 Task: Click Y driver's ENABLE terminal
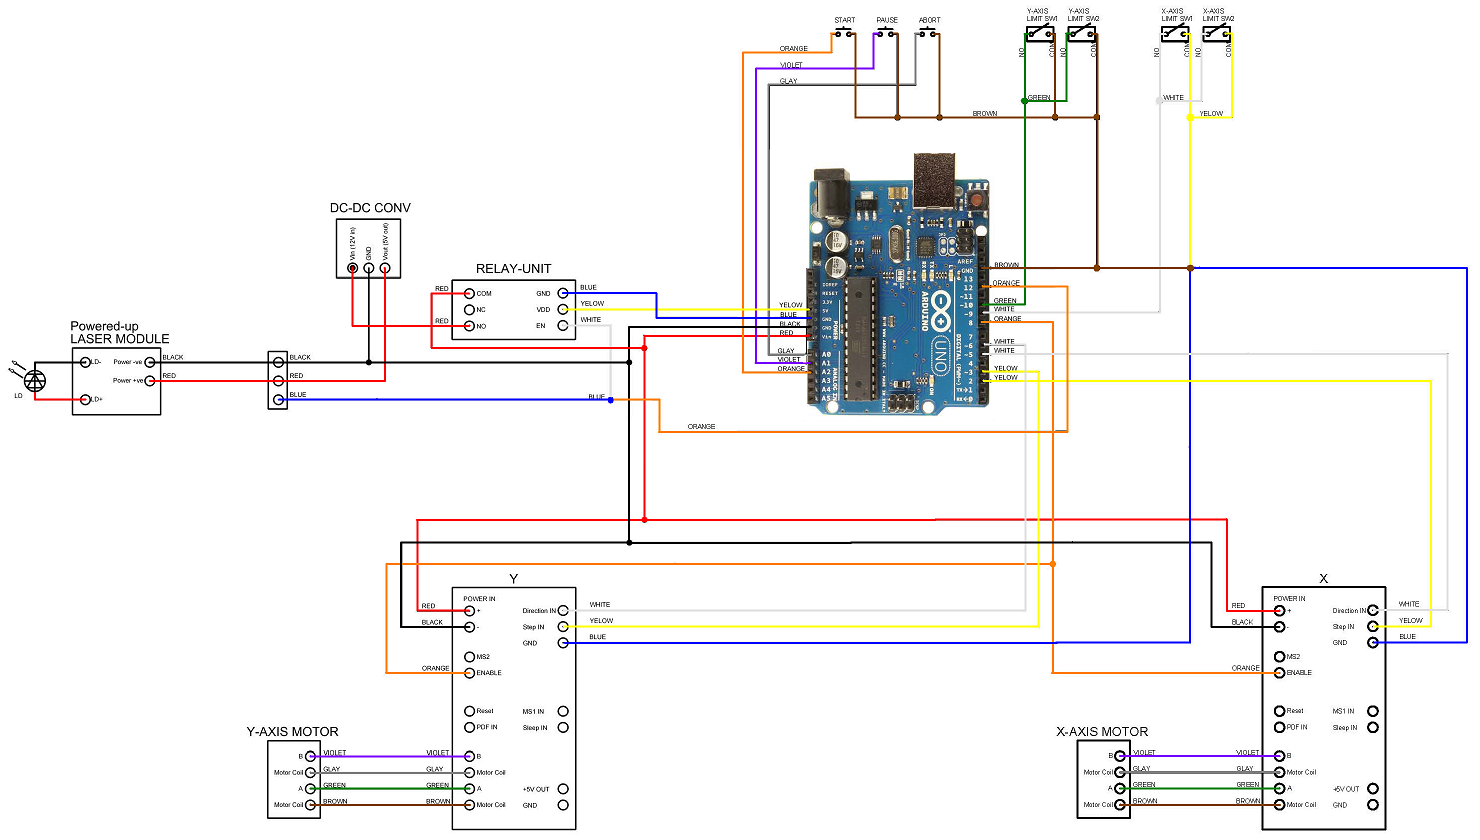click(469, 673)
